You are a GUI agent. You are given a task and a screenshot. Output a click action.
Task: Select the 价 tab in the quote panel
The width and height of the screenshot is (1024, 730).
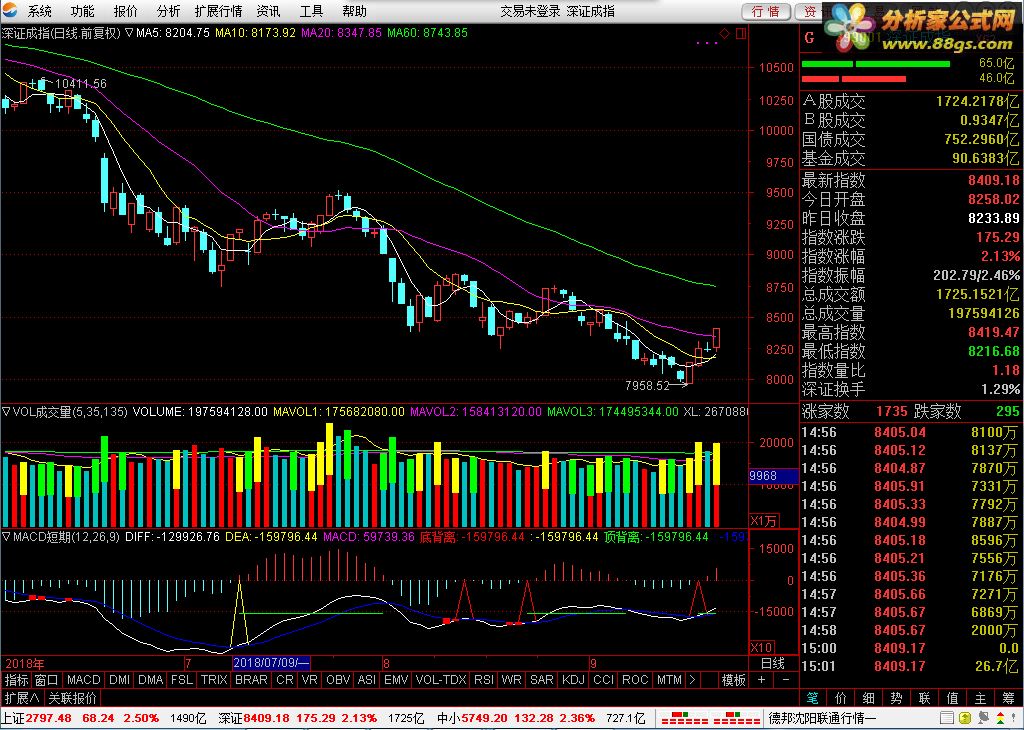pyautogui.click(x=841, y=698)
